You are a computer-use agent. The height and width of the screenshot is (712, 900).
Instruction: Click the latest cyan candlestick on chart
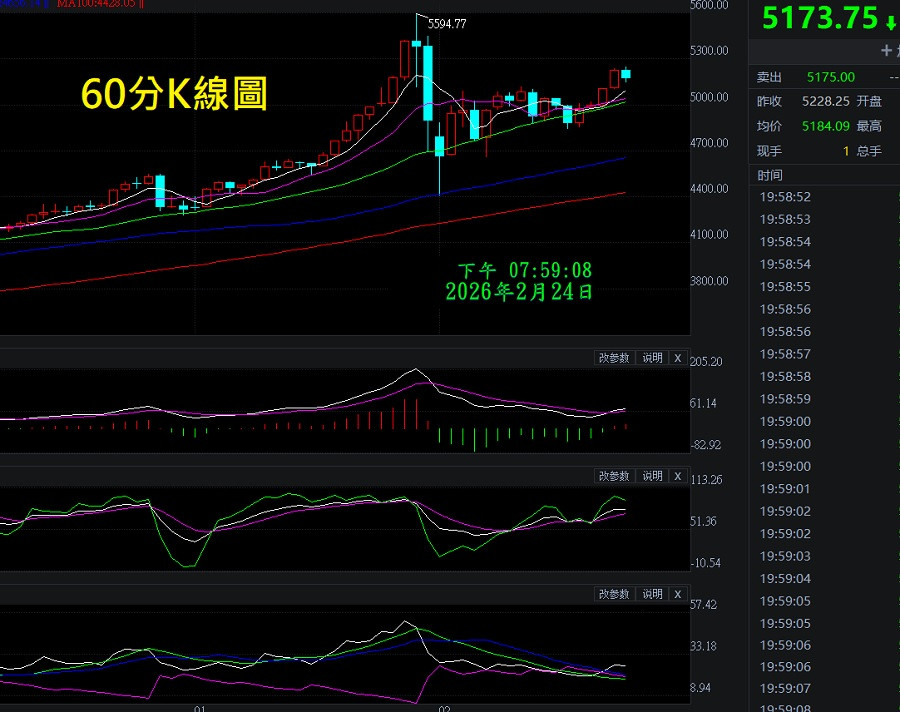[626, 73]
